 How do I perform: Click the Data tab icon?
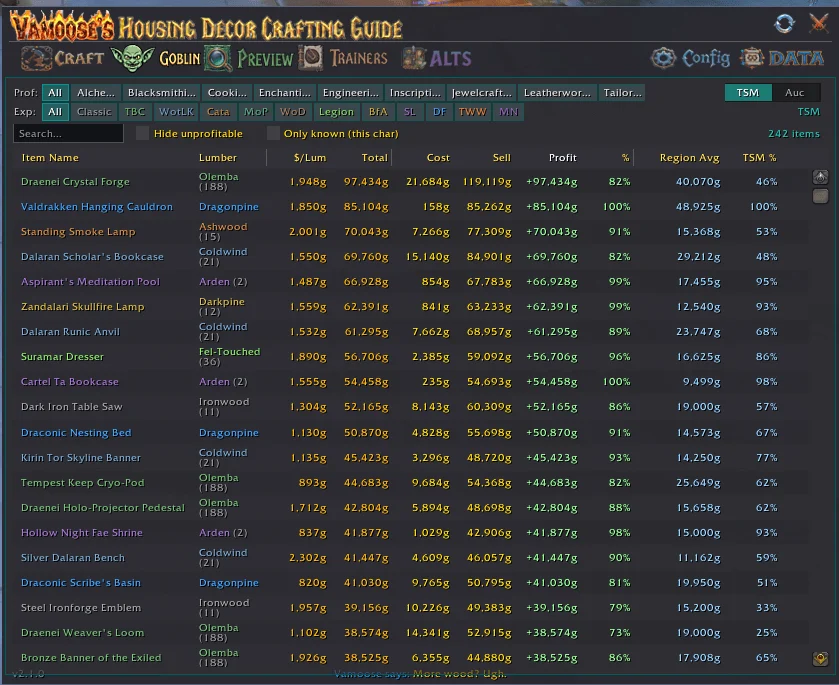pos(752,58)
